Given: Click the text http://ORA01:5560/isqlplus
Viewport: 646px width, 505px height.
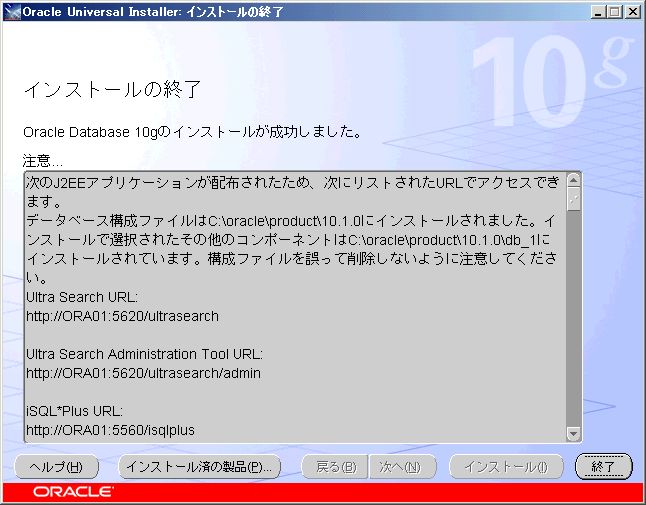Looking at the screenshot, I should [110, 430].
